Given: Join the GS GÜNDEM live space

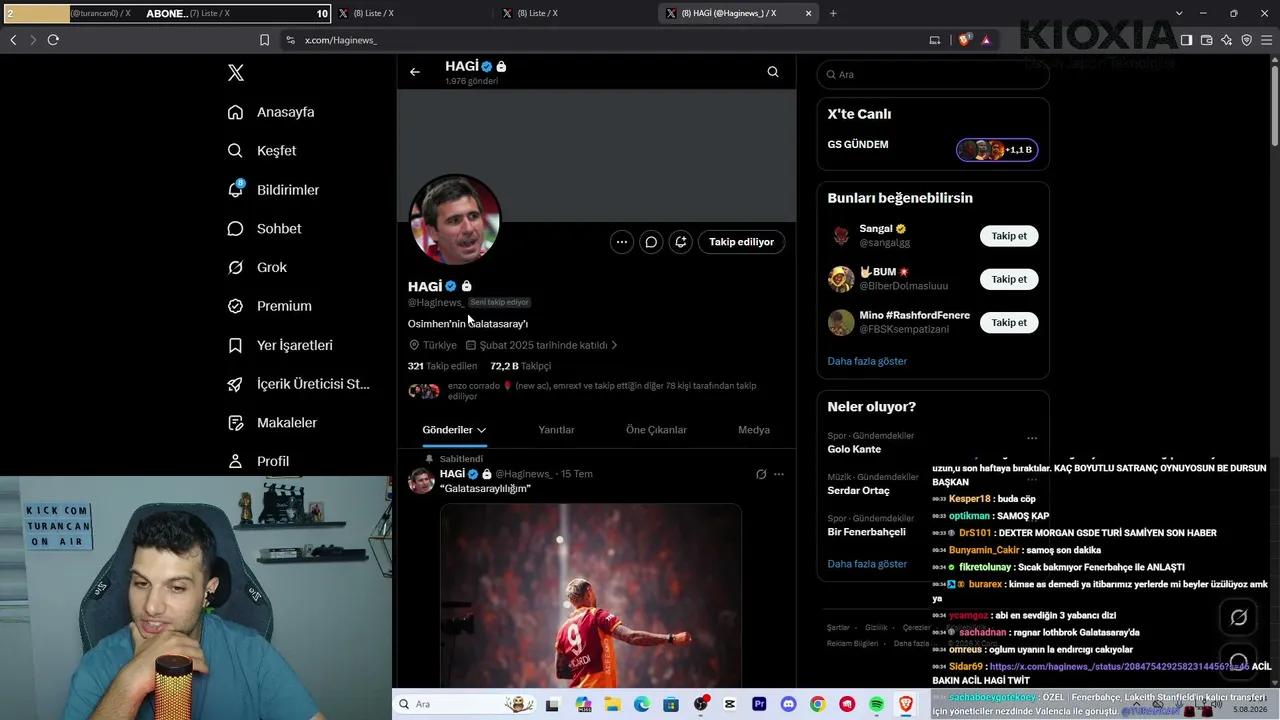Looking at the screenshot, I should [x=997, y=150].
